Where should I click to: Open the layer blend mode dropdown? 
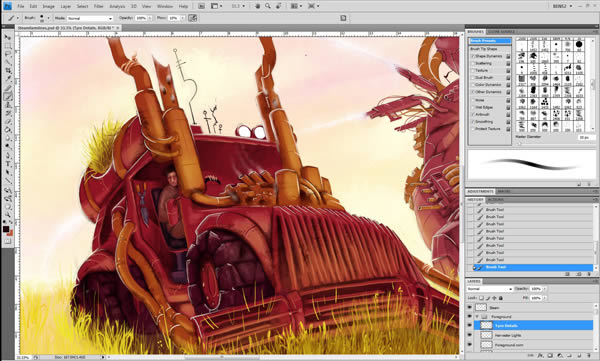click(x=489, y=289)
